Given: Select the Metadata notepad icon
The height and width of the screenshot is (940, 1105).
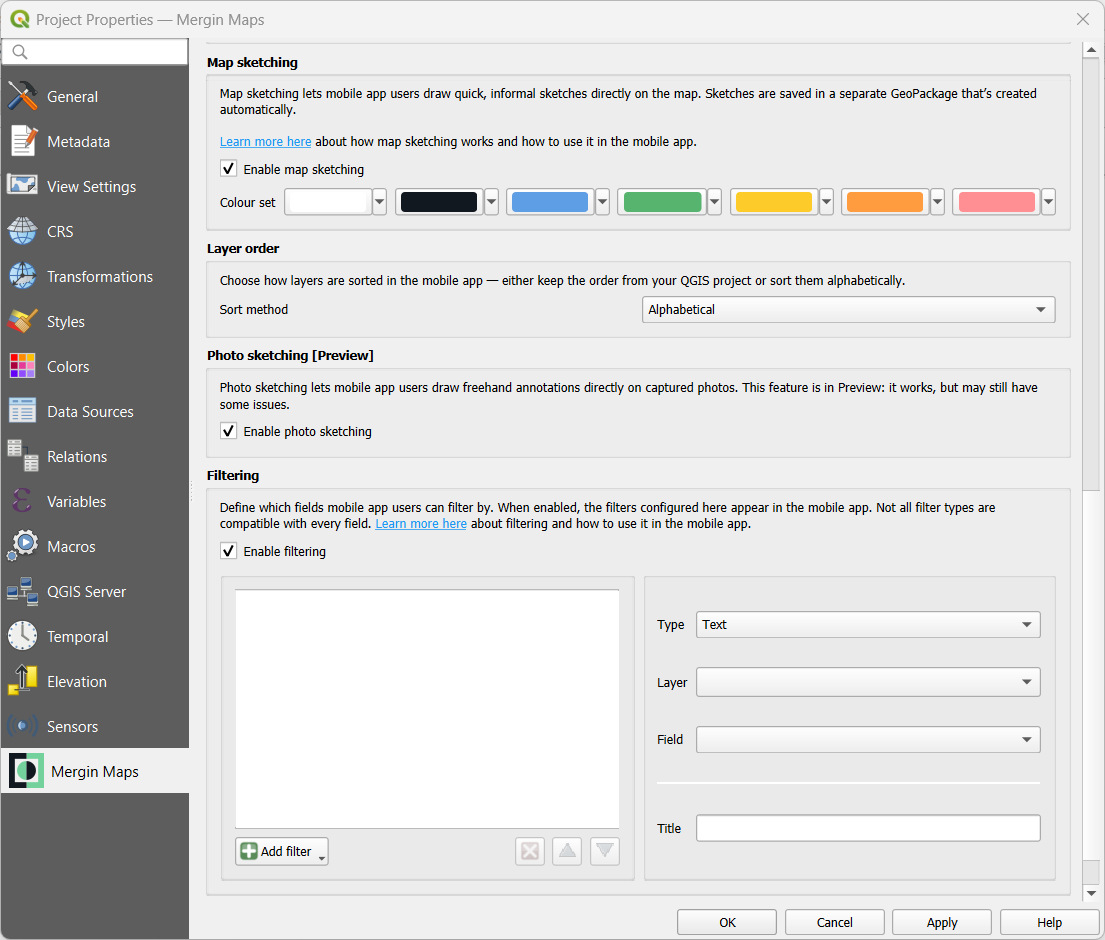Looking at the screenshot, I should click(x=22, y=141).
